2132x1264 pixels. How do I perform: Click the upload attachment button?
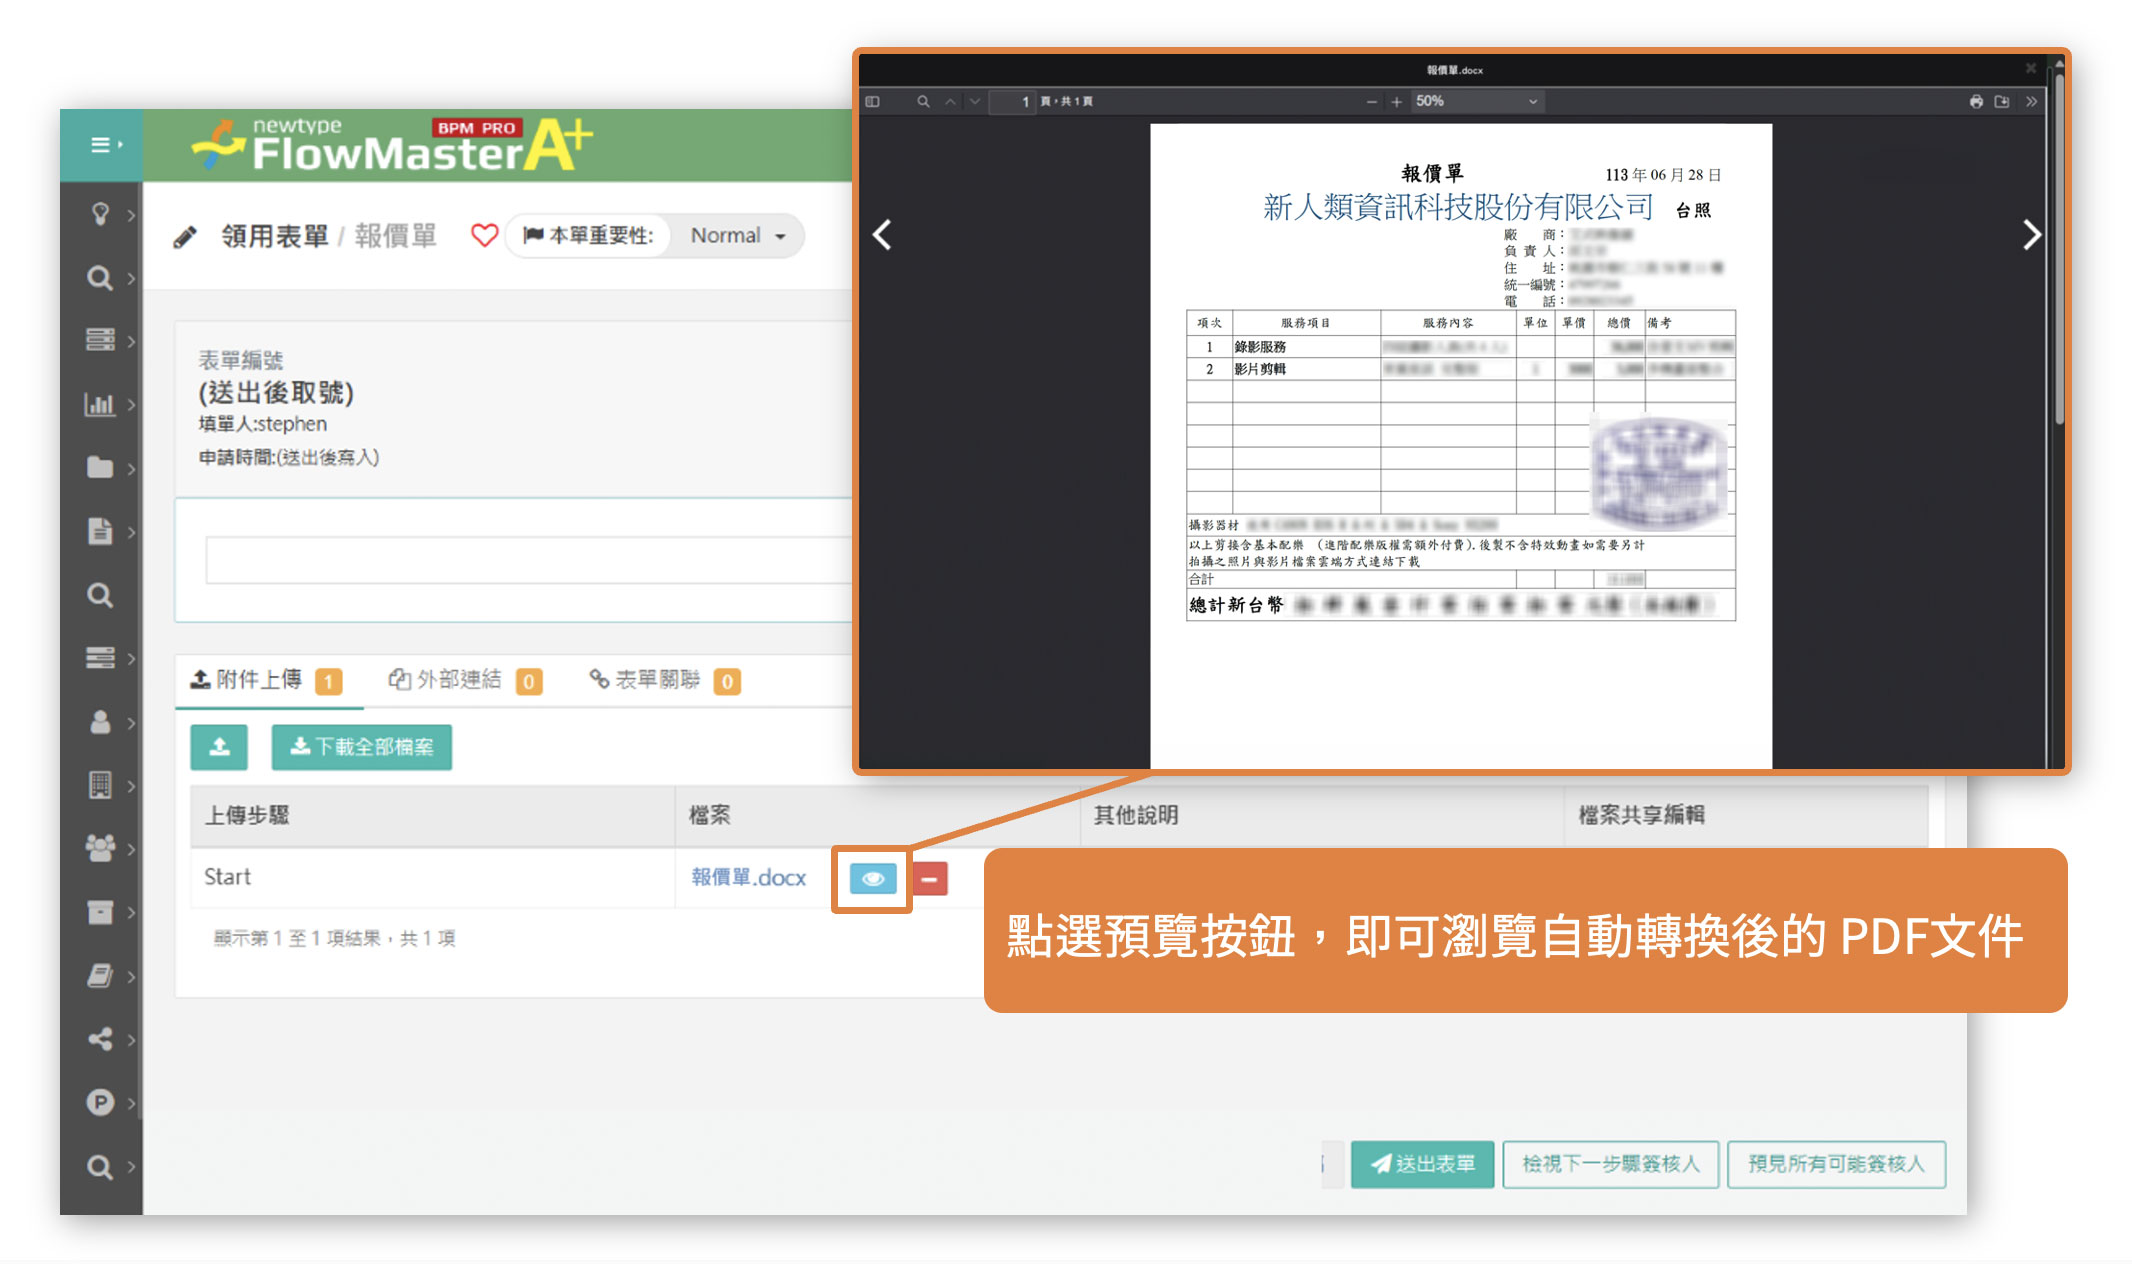pos(219,747)
